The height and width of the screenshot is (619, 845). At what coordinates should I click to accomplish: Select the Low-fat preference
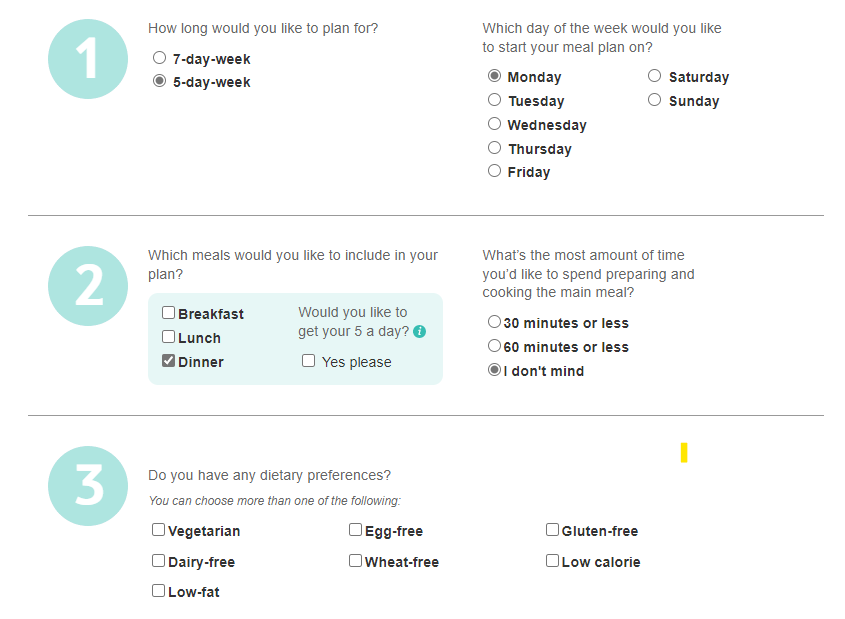coord(158,590)
